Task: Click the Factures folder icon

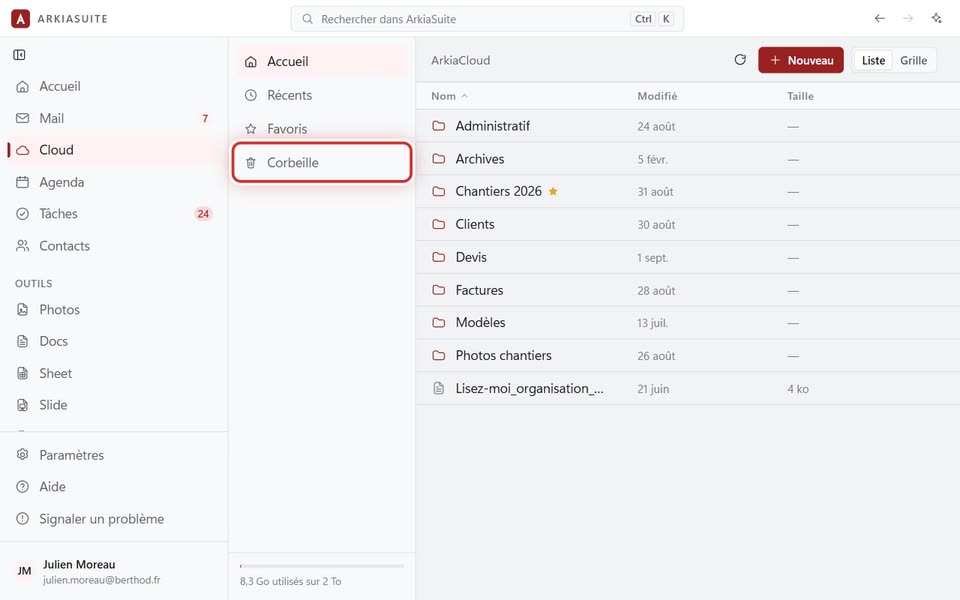Action: (438, 290)
